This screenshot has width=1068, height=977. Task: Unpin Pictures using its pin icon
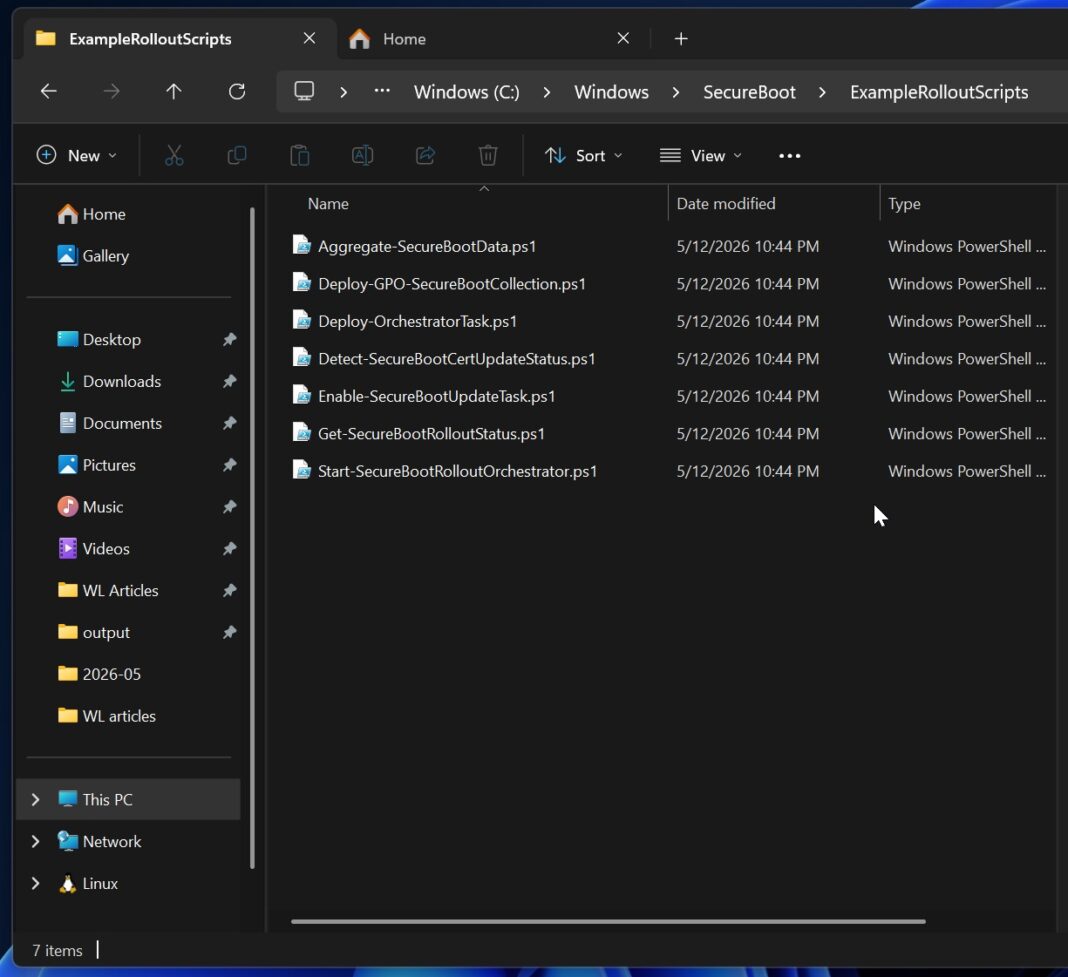[230, 465]
